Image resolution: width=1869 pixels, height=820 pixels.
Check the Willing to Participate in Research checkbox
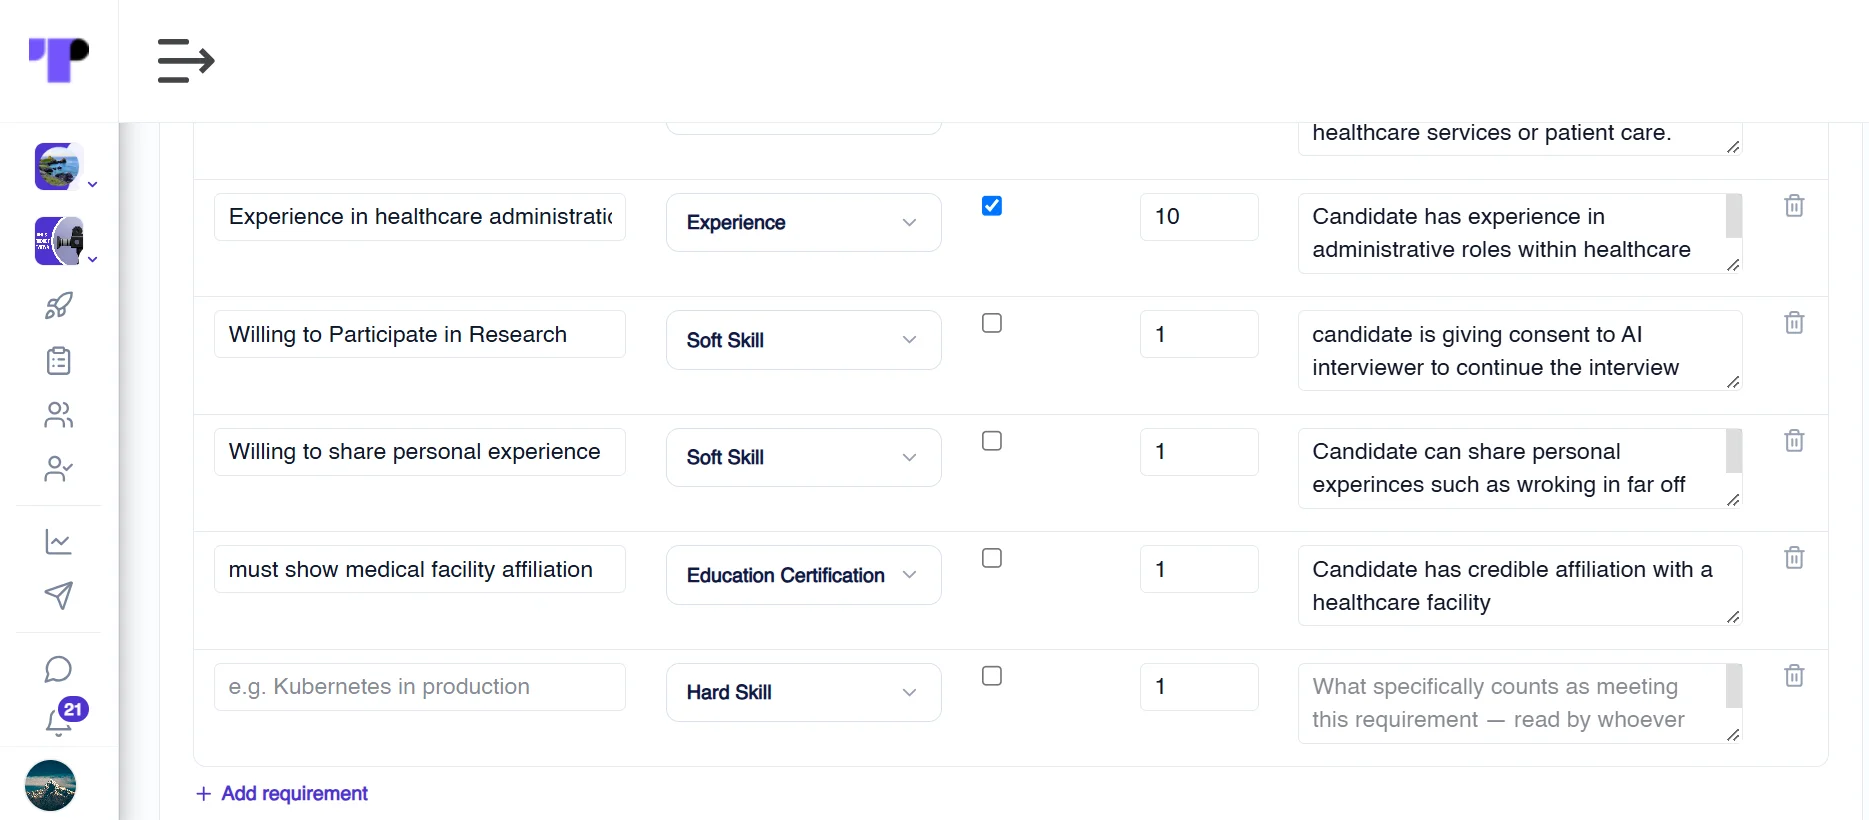992,323
